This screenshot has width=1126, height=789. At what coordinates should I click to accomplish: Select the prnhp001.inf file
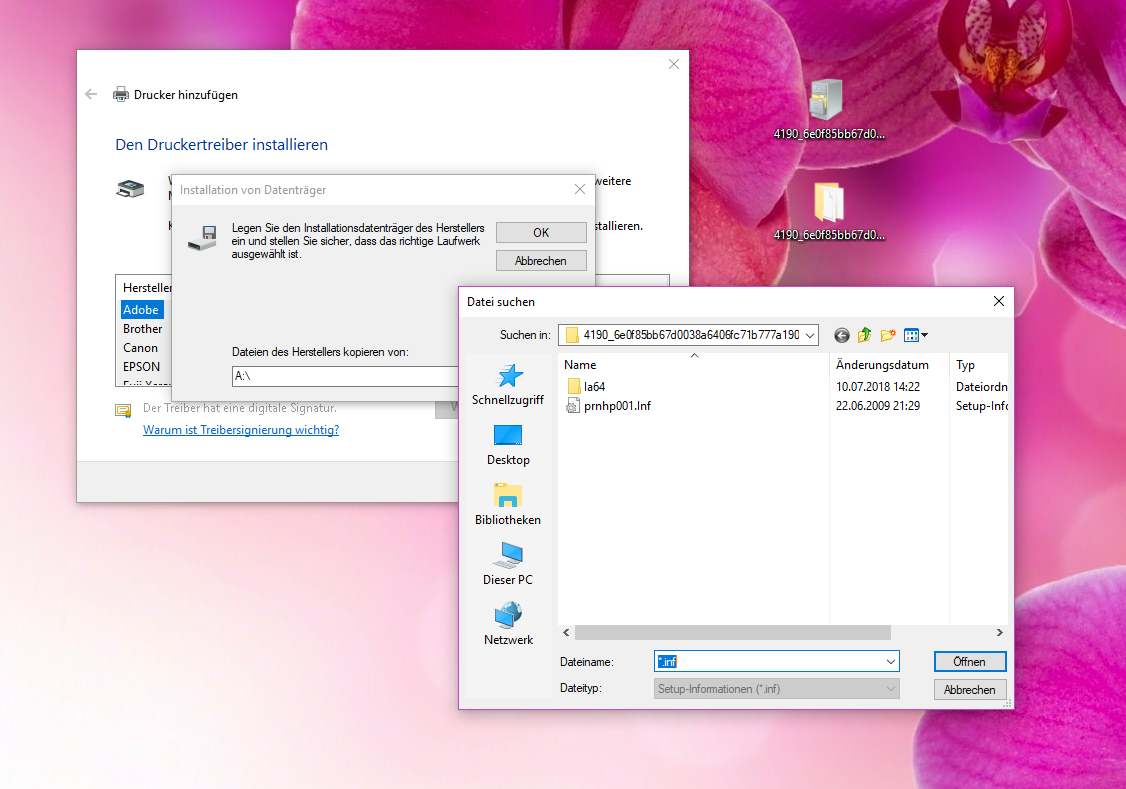[616, 405]
